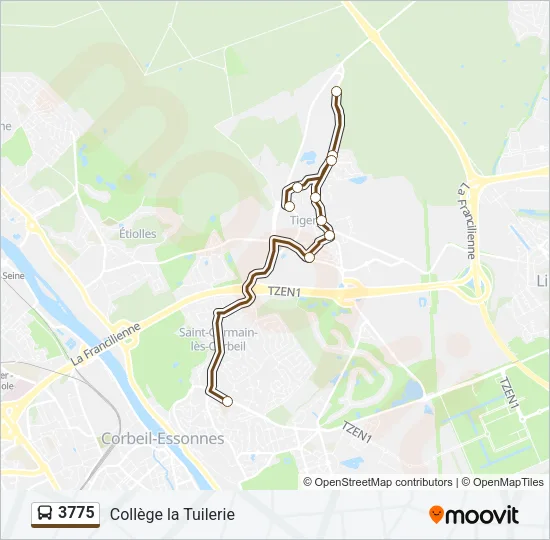Open the OpenStreetMap contributors attribution link
Image resolution: width=550 pixels, height=540 pixels.
(378, 482)
